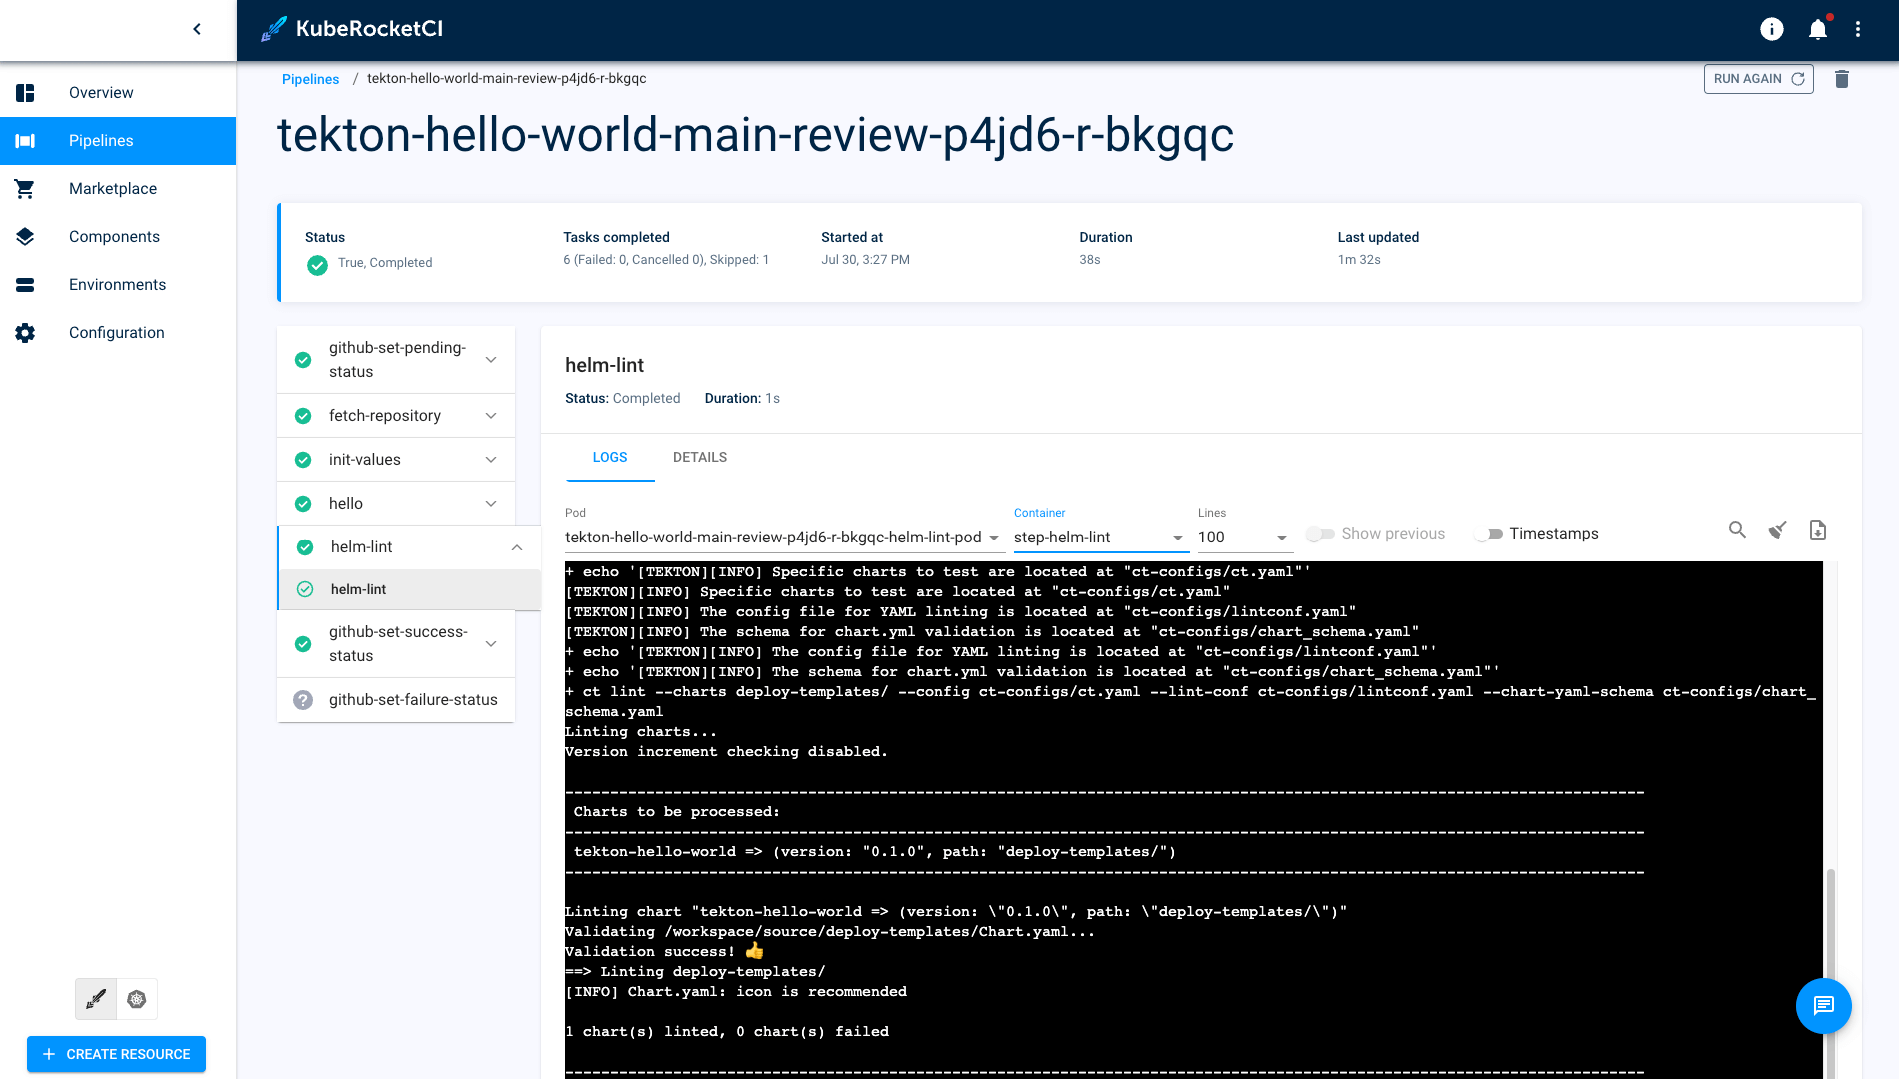Switch to the Kubernetes wheel view
Image resolution: width=1899 pixels, height=1079 pixels.
137,999
